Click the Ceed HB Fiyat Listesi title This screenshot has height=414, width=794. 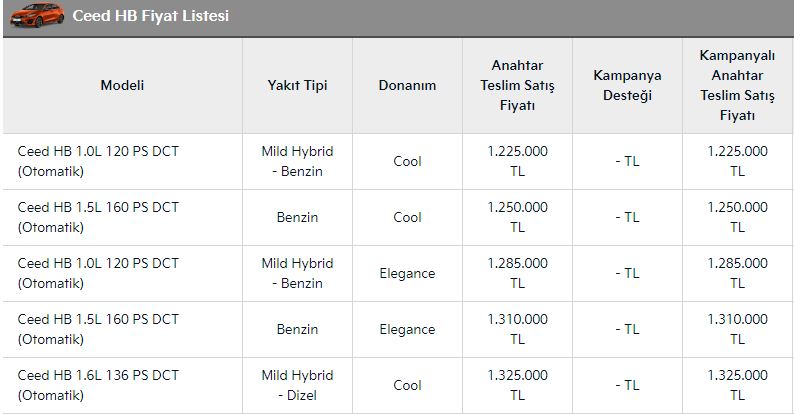pyautogui.click(x=150, y=17)
